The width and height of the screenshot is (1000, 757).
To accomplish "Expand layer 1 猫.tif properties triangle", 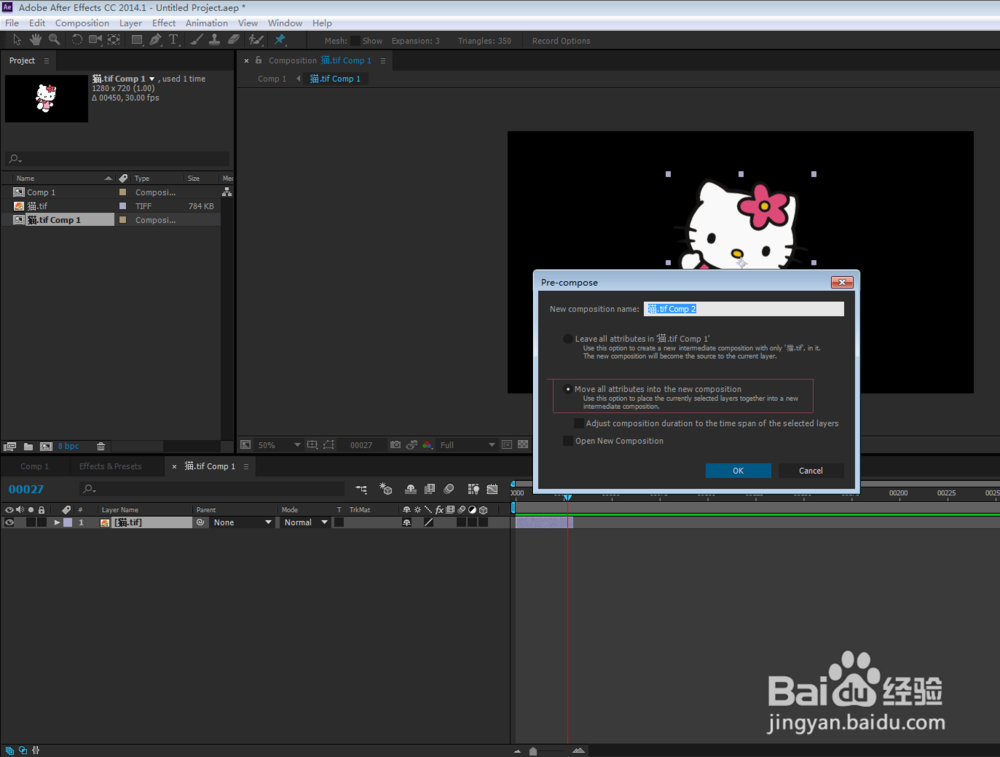I will (57, 522).
